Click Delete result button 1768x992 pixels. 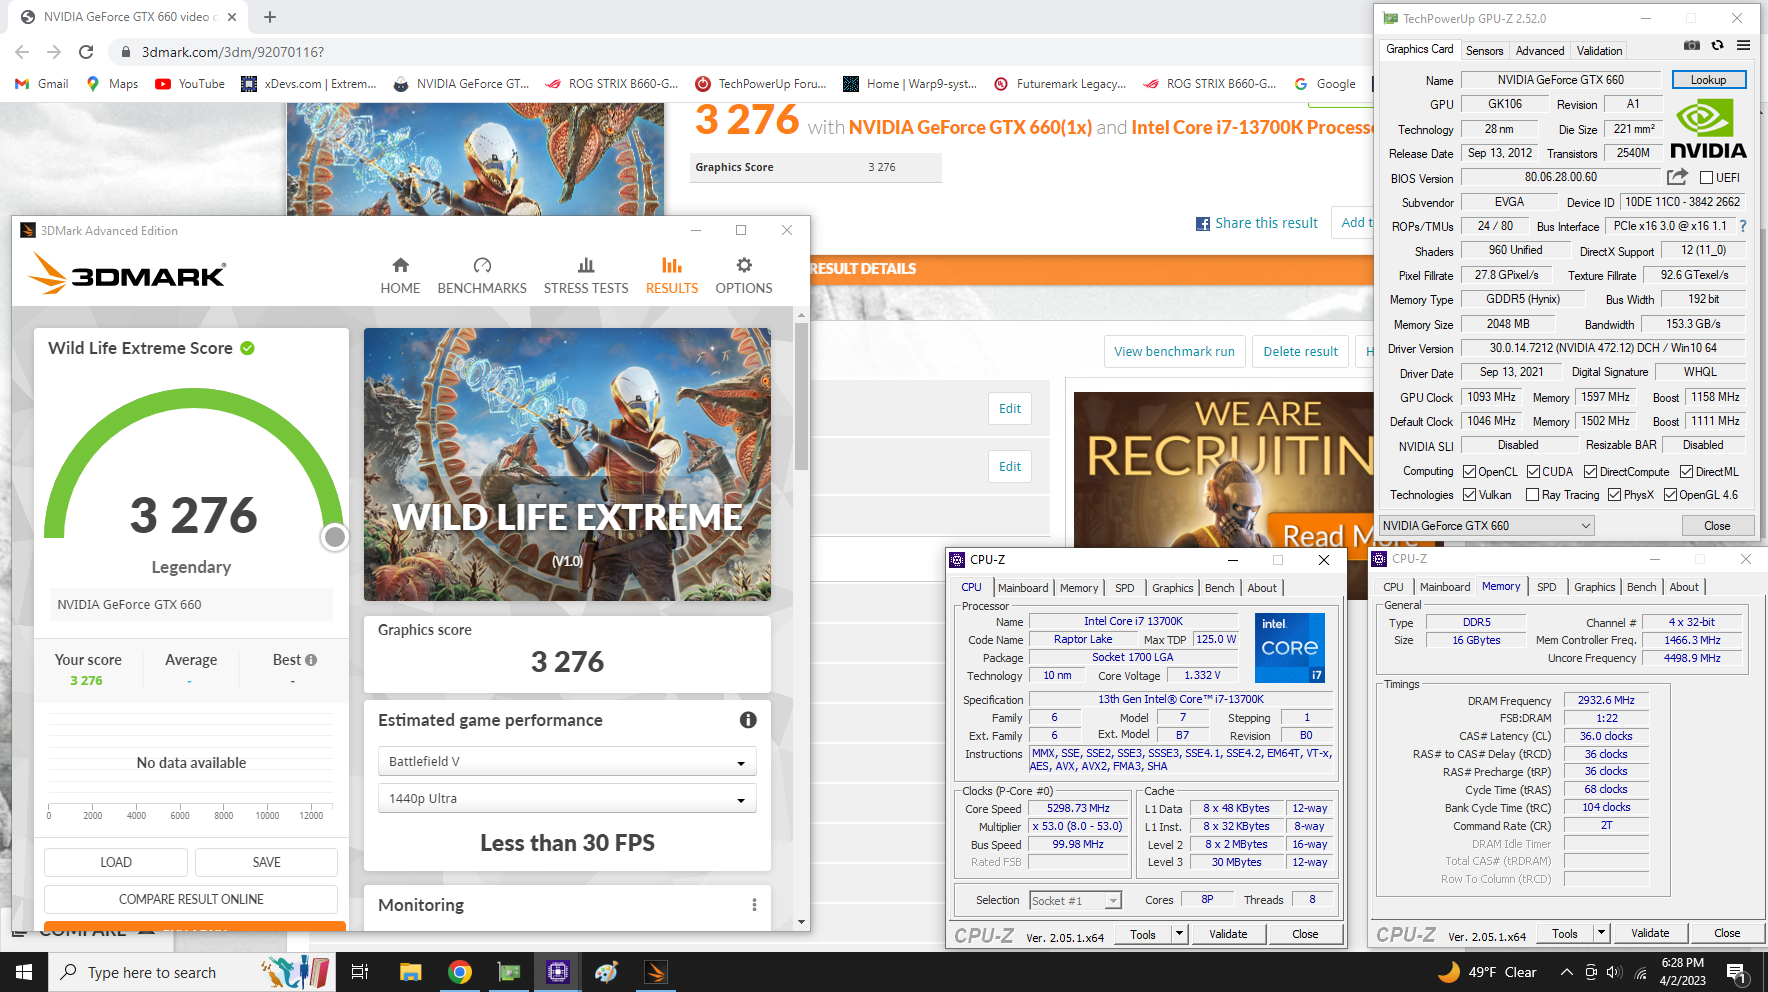click(x=1300, y=351)
